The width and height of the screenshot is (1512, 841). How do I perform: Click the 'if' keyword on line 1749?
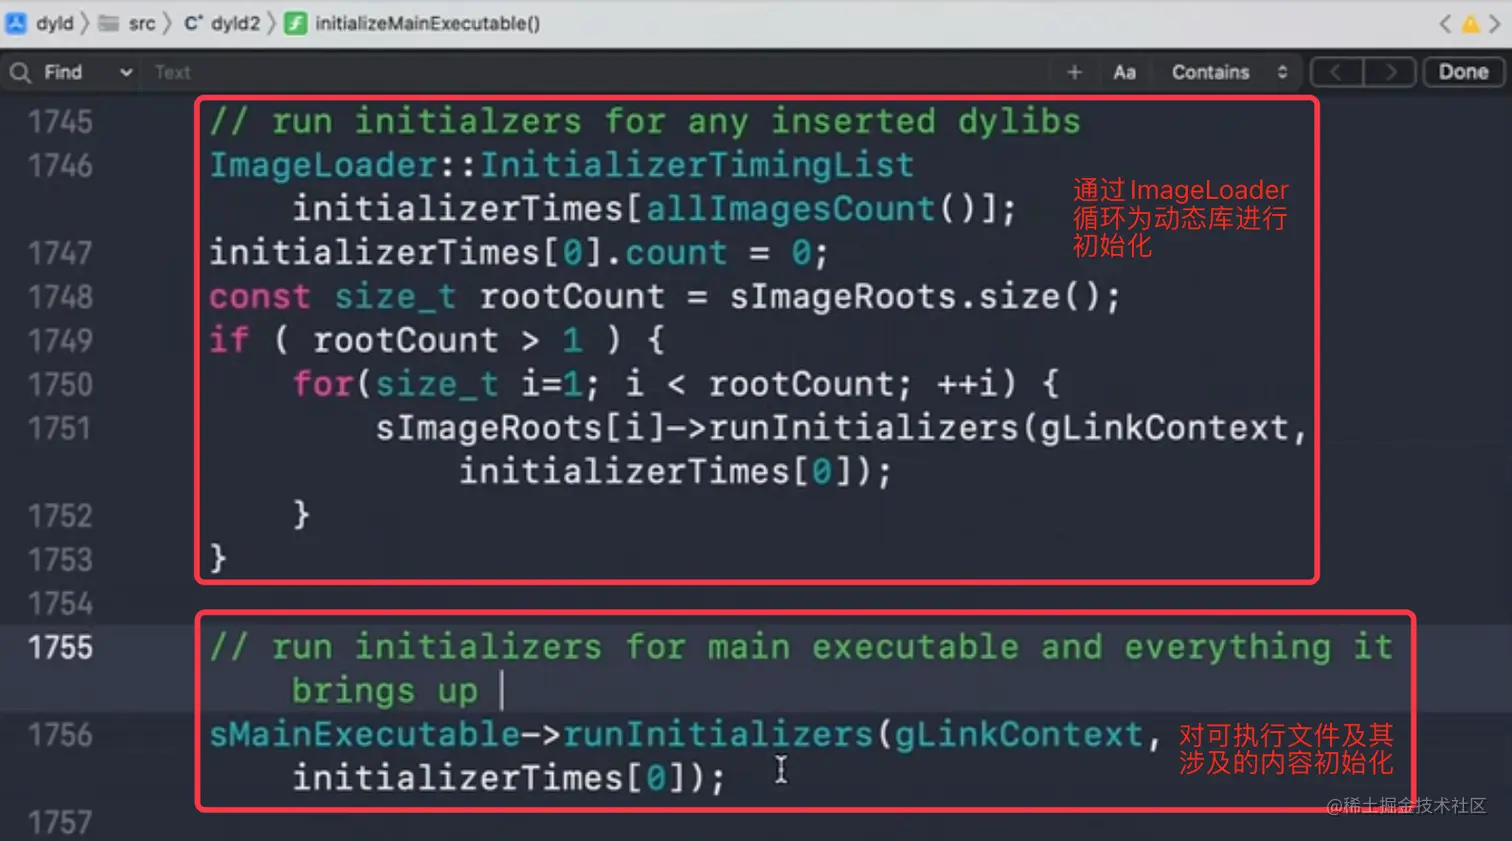pyautogui.click(x=229, y=340)
